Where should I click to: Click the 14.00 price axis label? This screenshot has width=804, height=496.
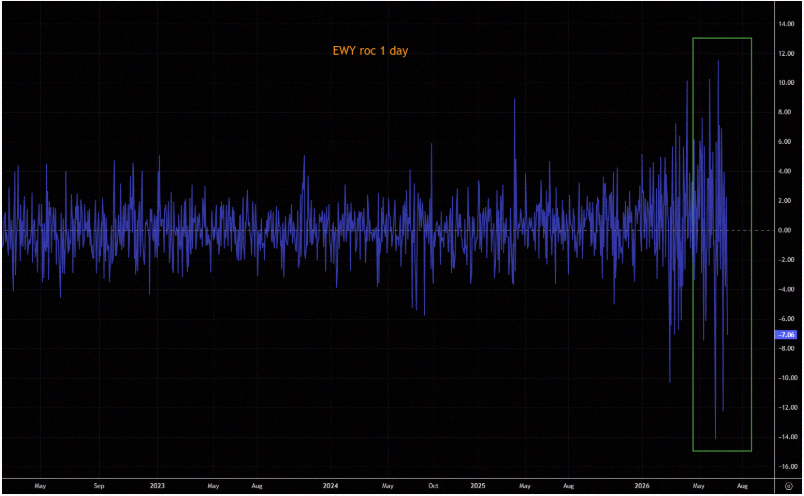786,24
